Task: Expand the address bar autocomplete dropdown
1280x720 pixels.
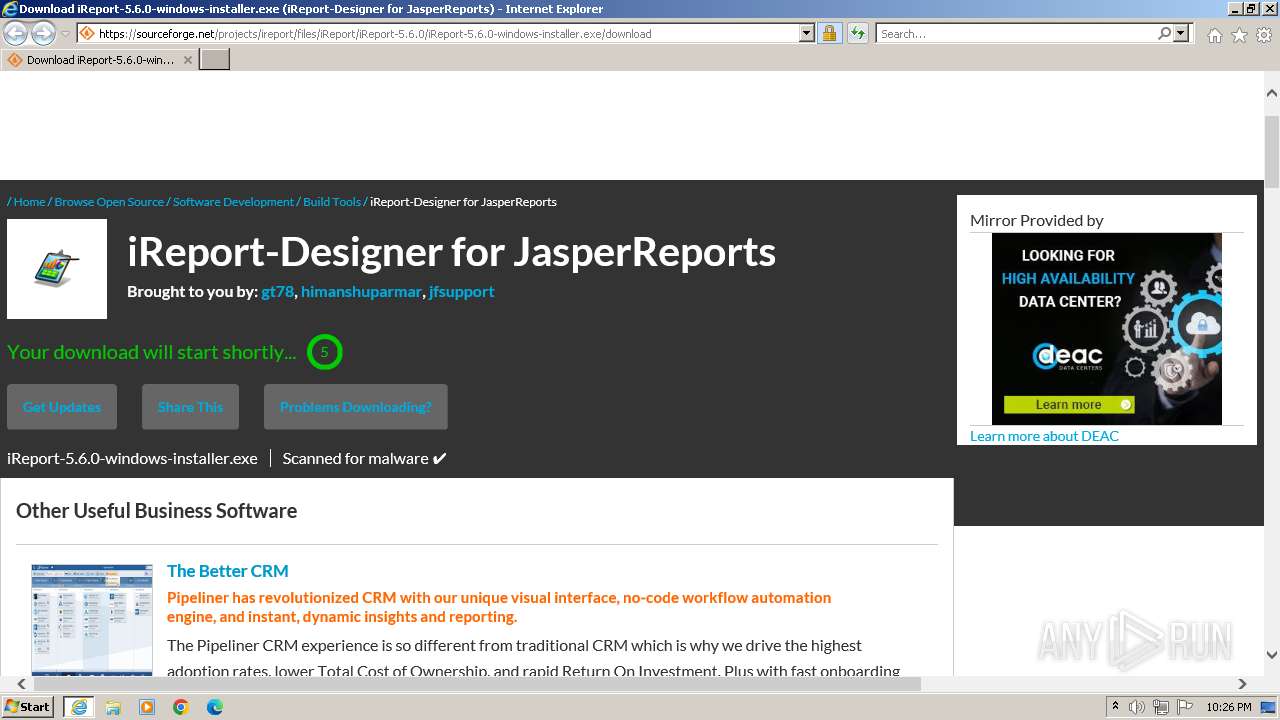Action: coord(807,33)
